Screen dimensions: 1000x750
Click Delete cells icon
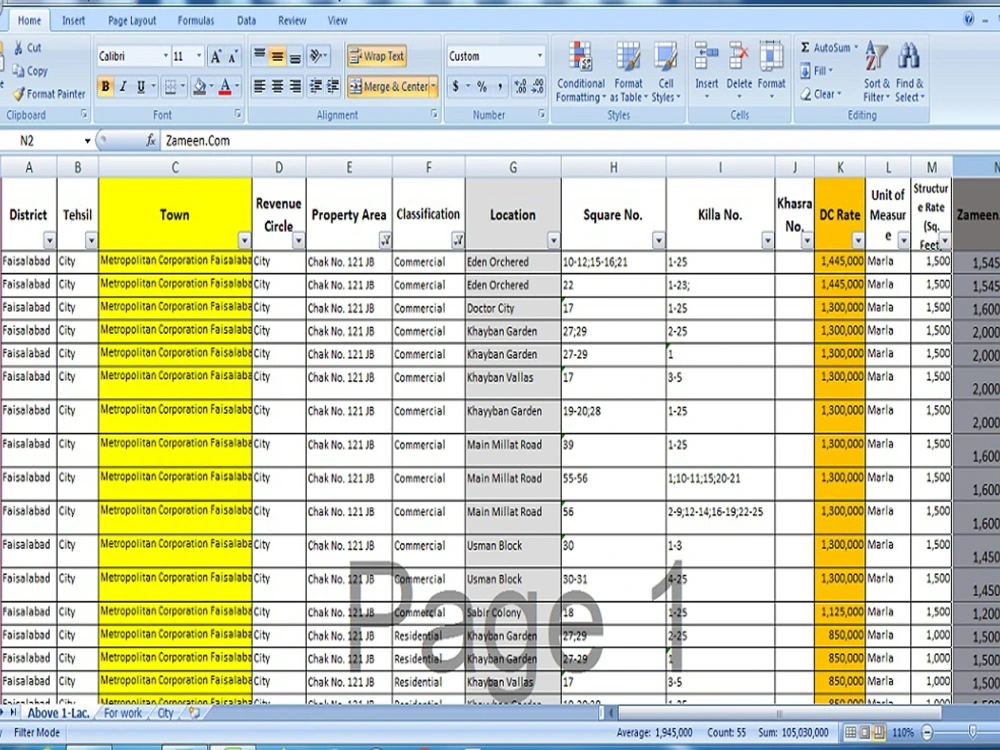coord(739,56)
